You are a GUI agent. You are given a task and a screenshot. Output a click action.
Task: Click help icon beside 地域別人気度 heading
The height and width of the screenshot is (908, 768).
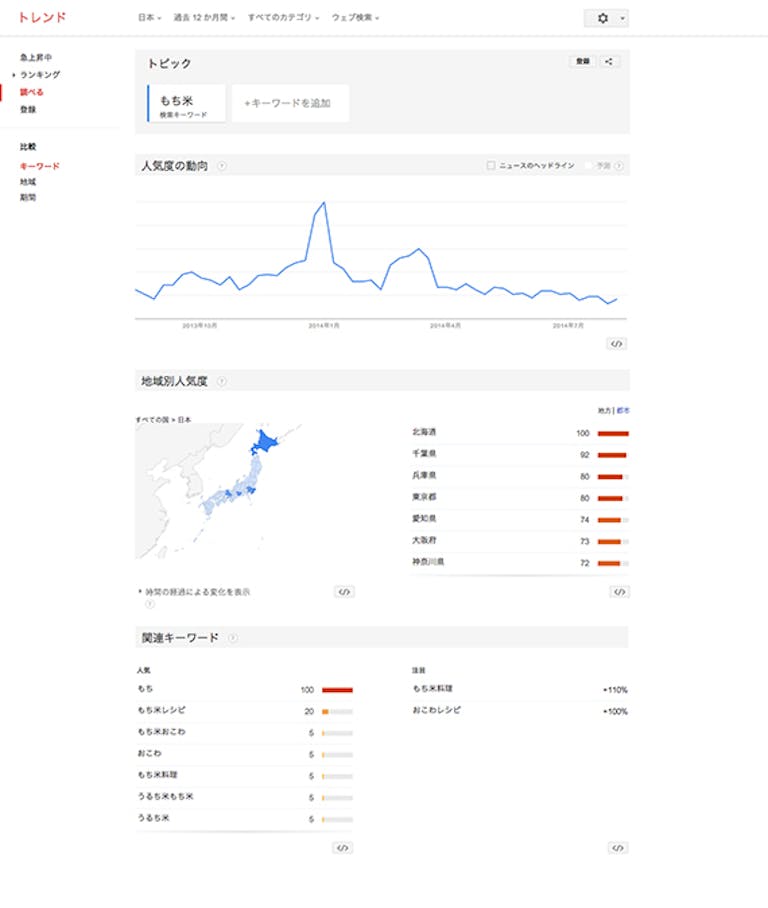[221, 381]
